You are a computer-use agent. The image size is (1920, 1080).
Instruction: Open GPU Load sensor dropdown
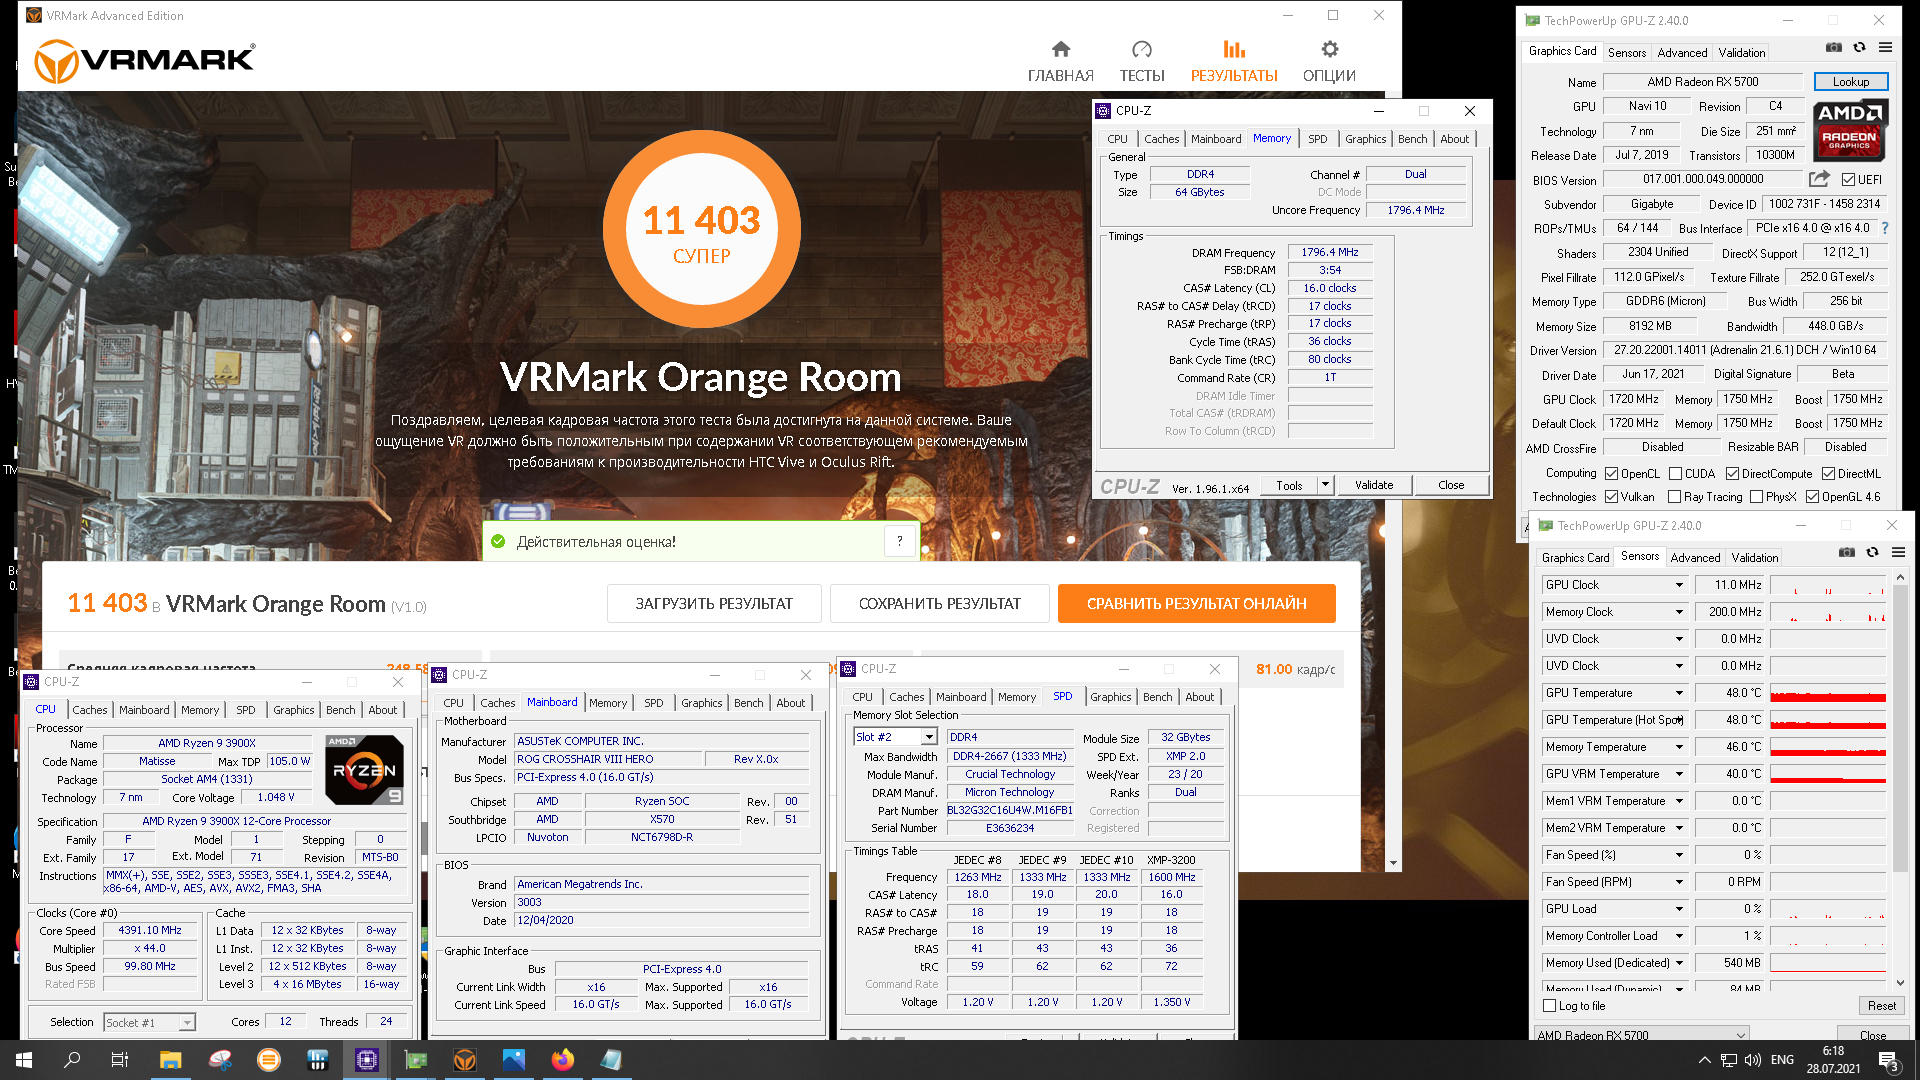point(1679,909)
